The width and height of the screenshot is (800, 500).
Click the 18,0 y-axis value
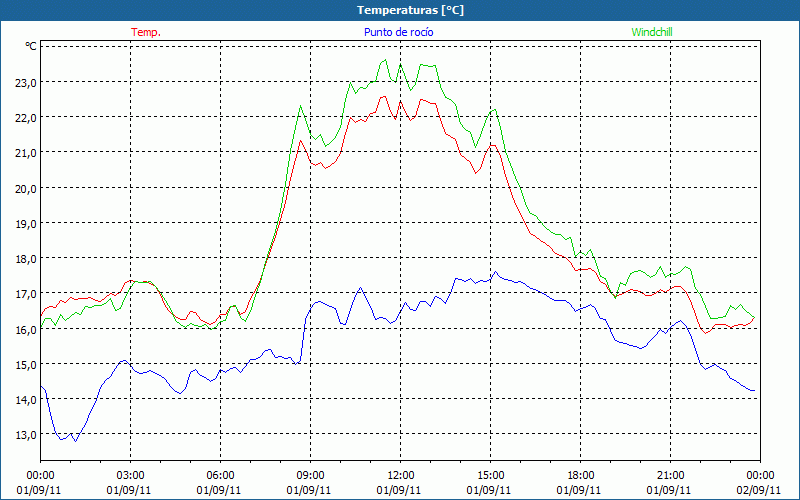(26, 259)
